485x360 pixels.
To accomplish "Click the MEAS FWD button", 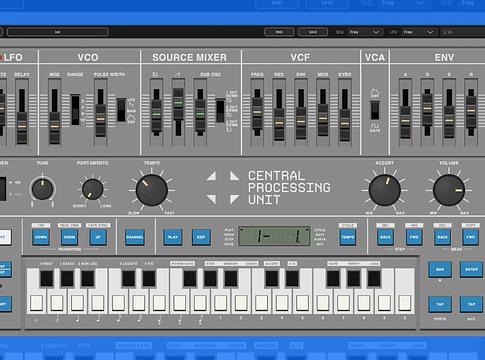I will (471, 237).
